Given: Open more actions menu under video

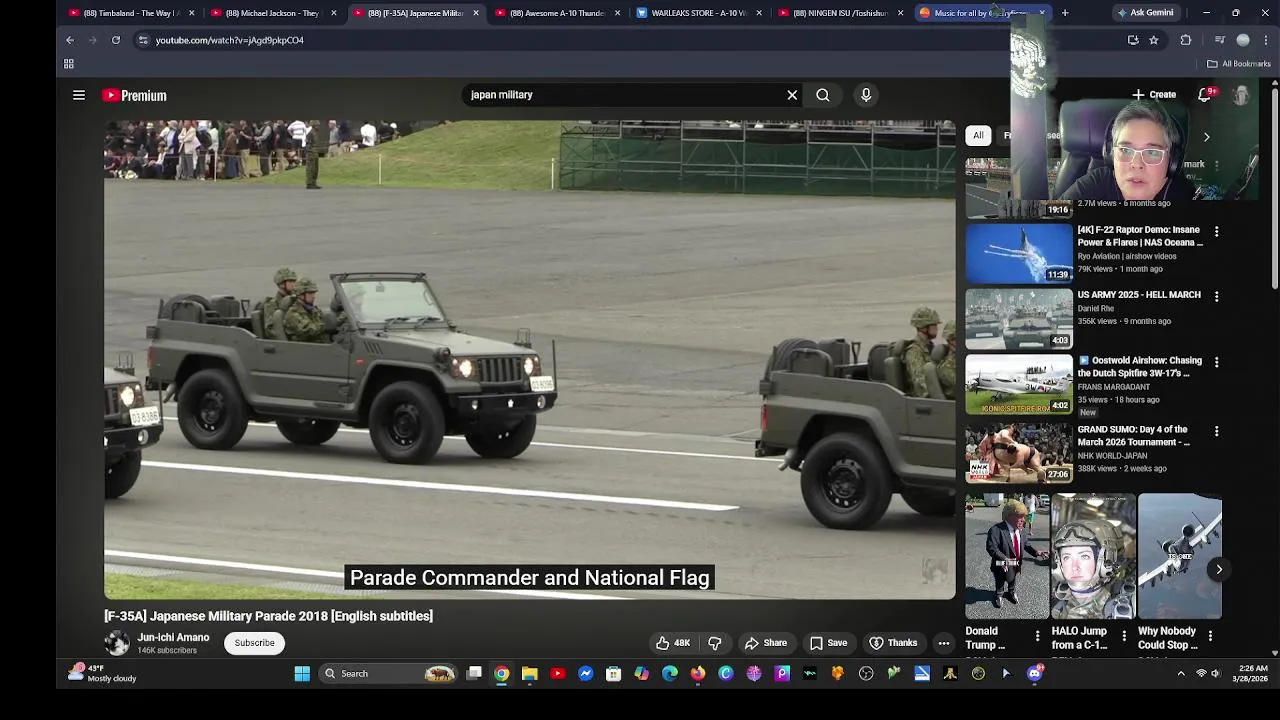Looking at the screenshot, I should 944,643.
